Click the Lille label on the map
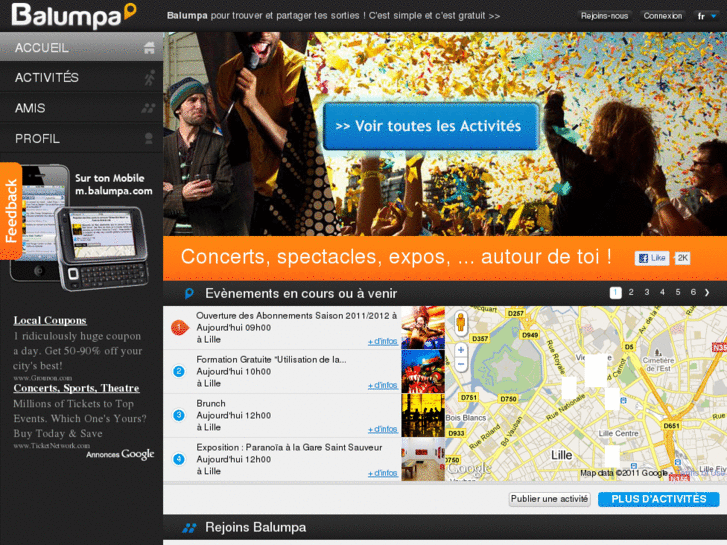 coord(561,455)
